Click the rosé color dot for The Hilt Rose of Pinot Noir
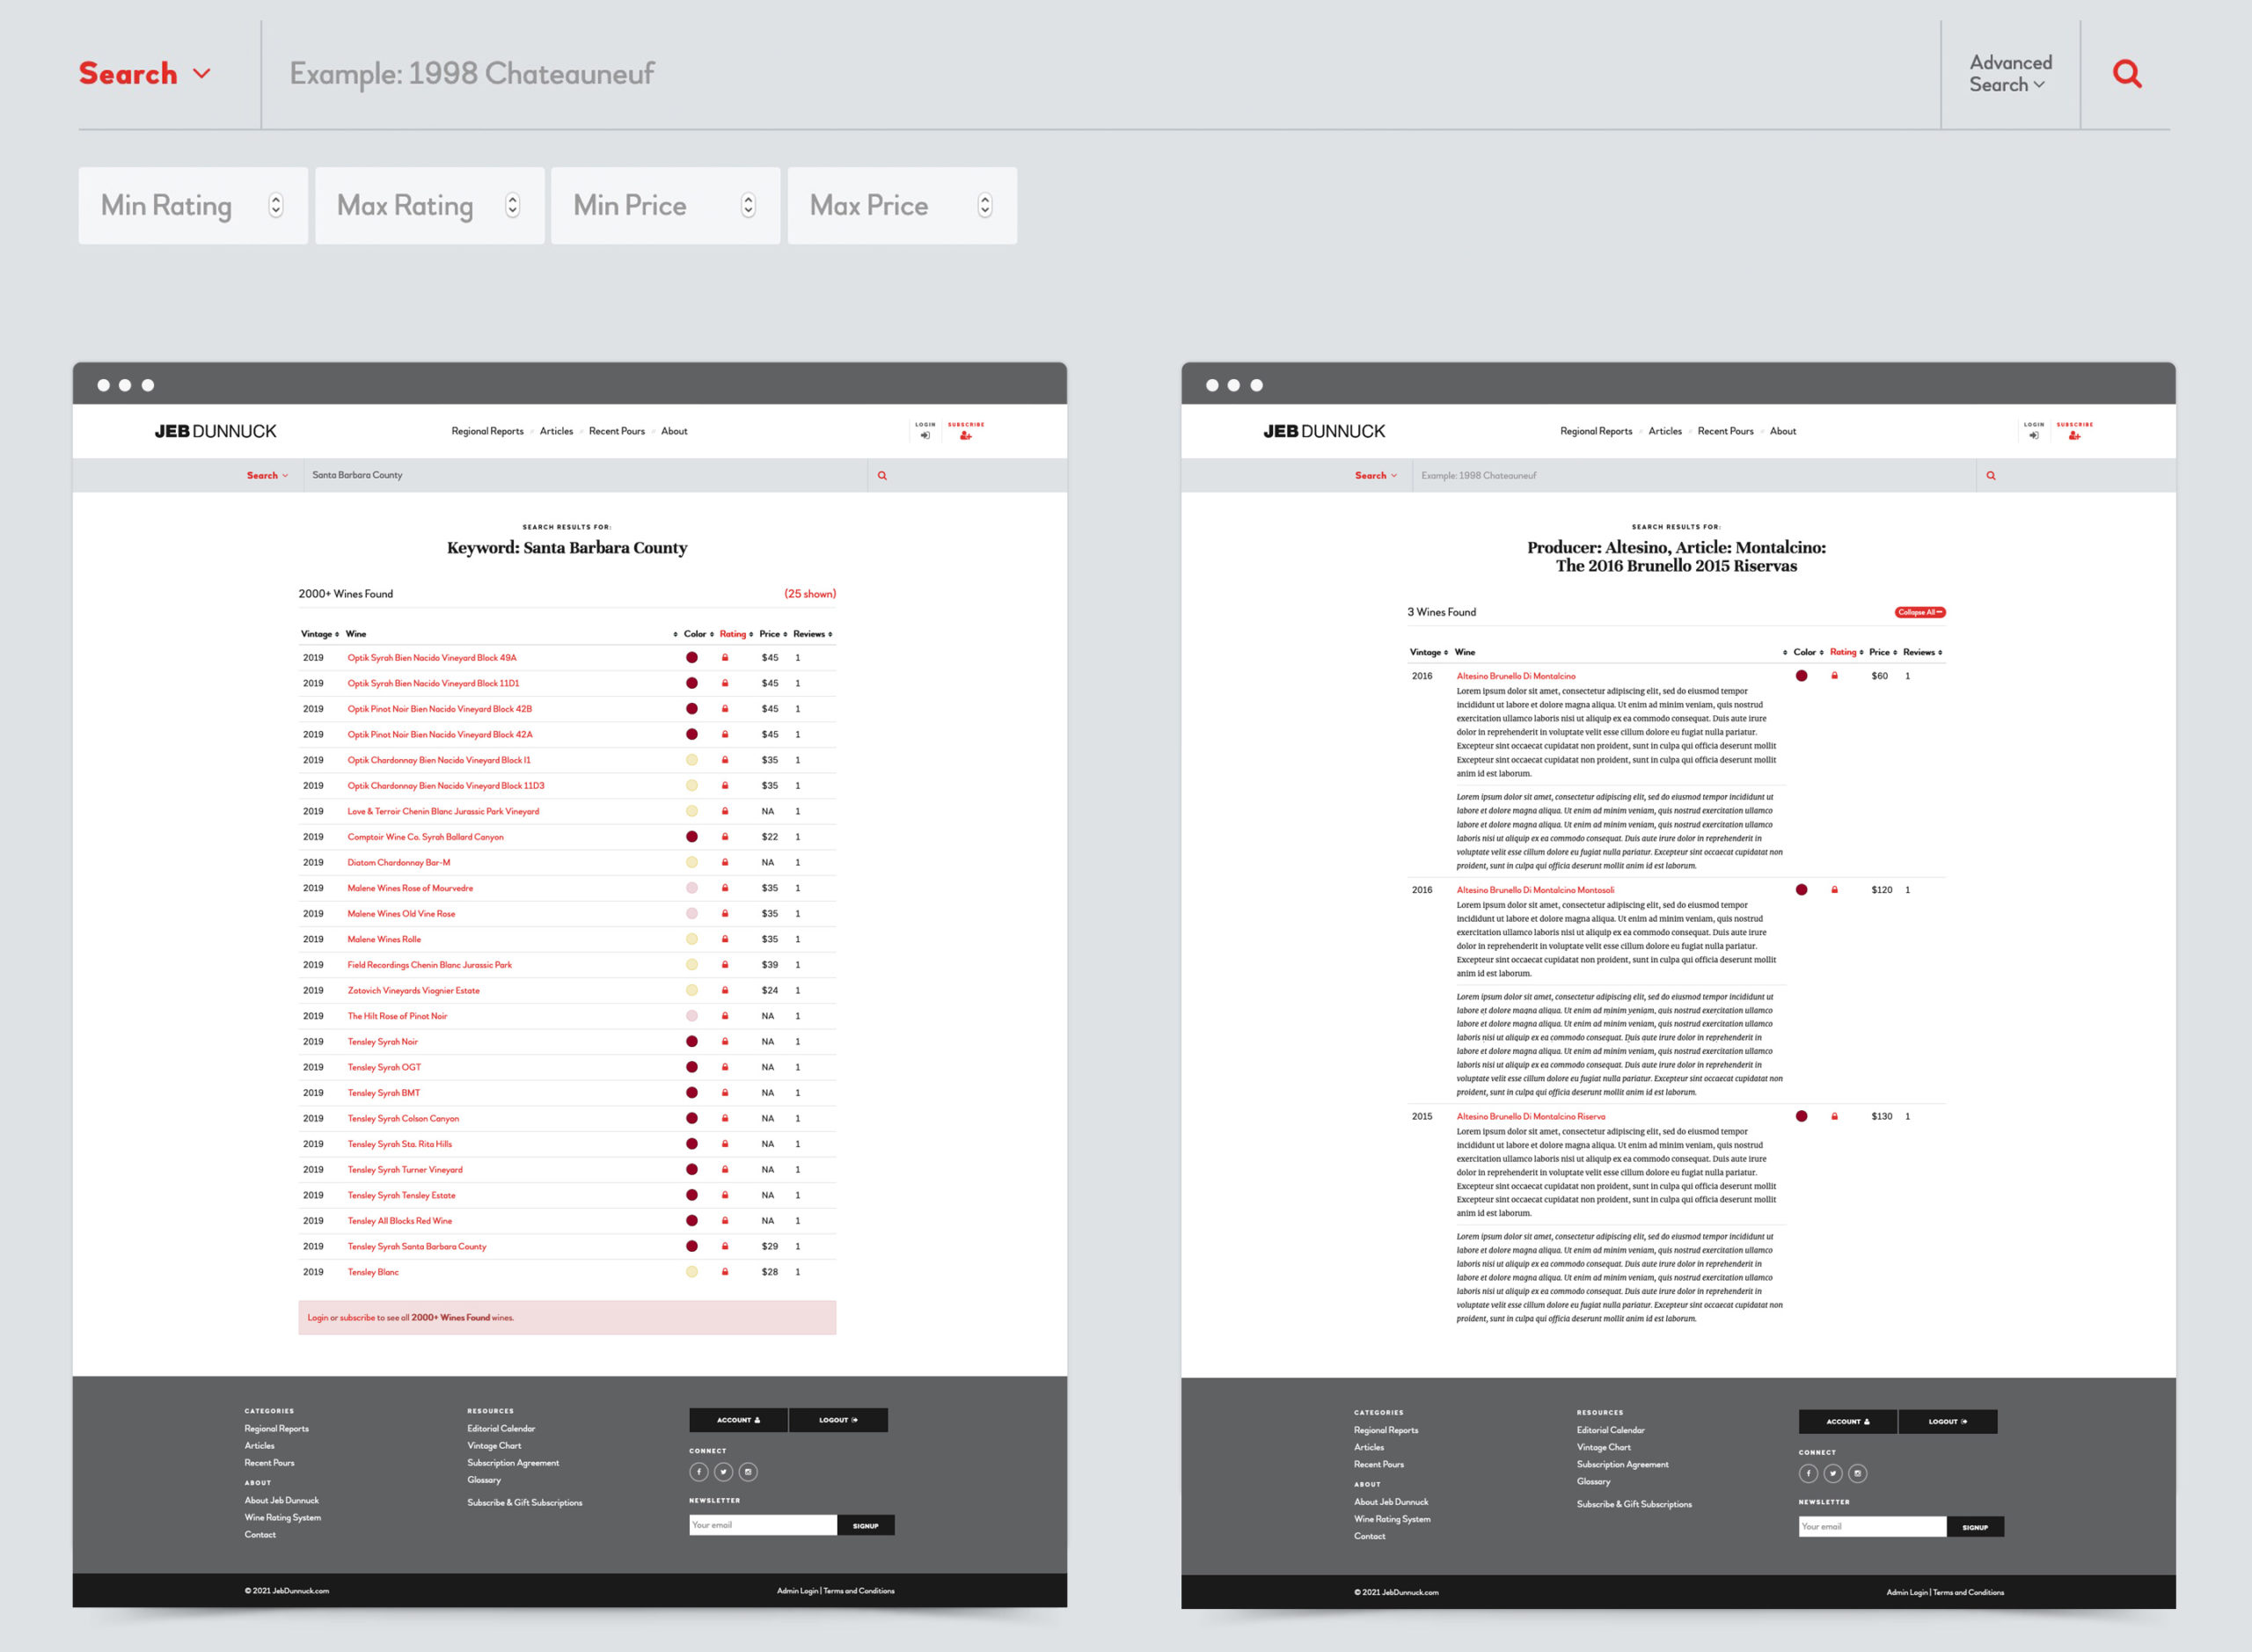 pyautogui.click(x=691, y=1016)
